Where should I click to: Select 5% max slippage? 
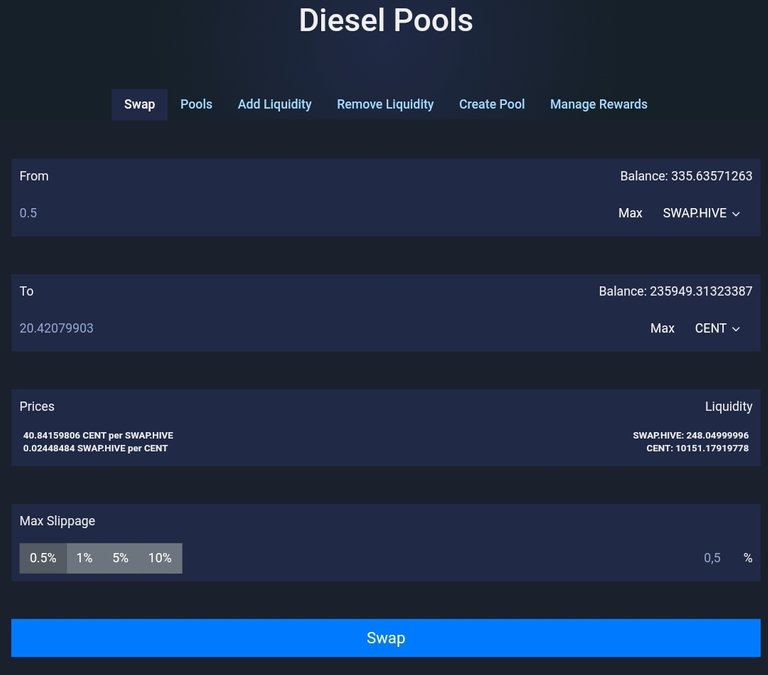[120, 558]
